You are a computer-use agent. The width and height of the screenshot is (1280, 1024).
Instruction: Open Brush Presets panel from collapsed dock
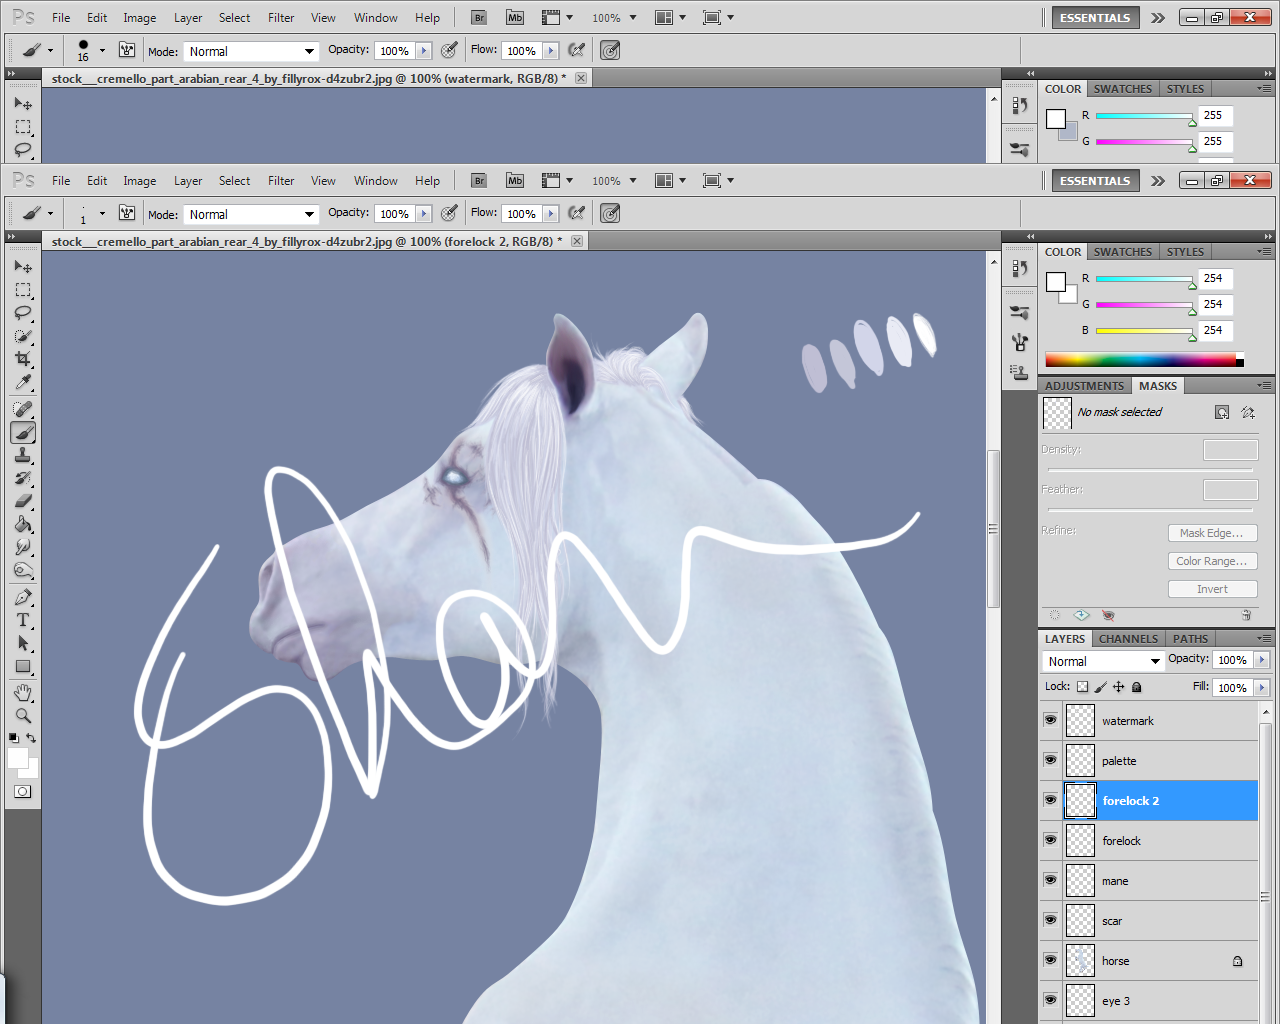point(1019,312)
